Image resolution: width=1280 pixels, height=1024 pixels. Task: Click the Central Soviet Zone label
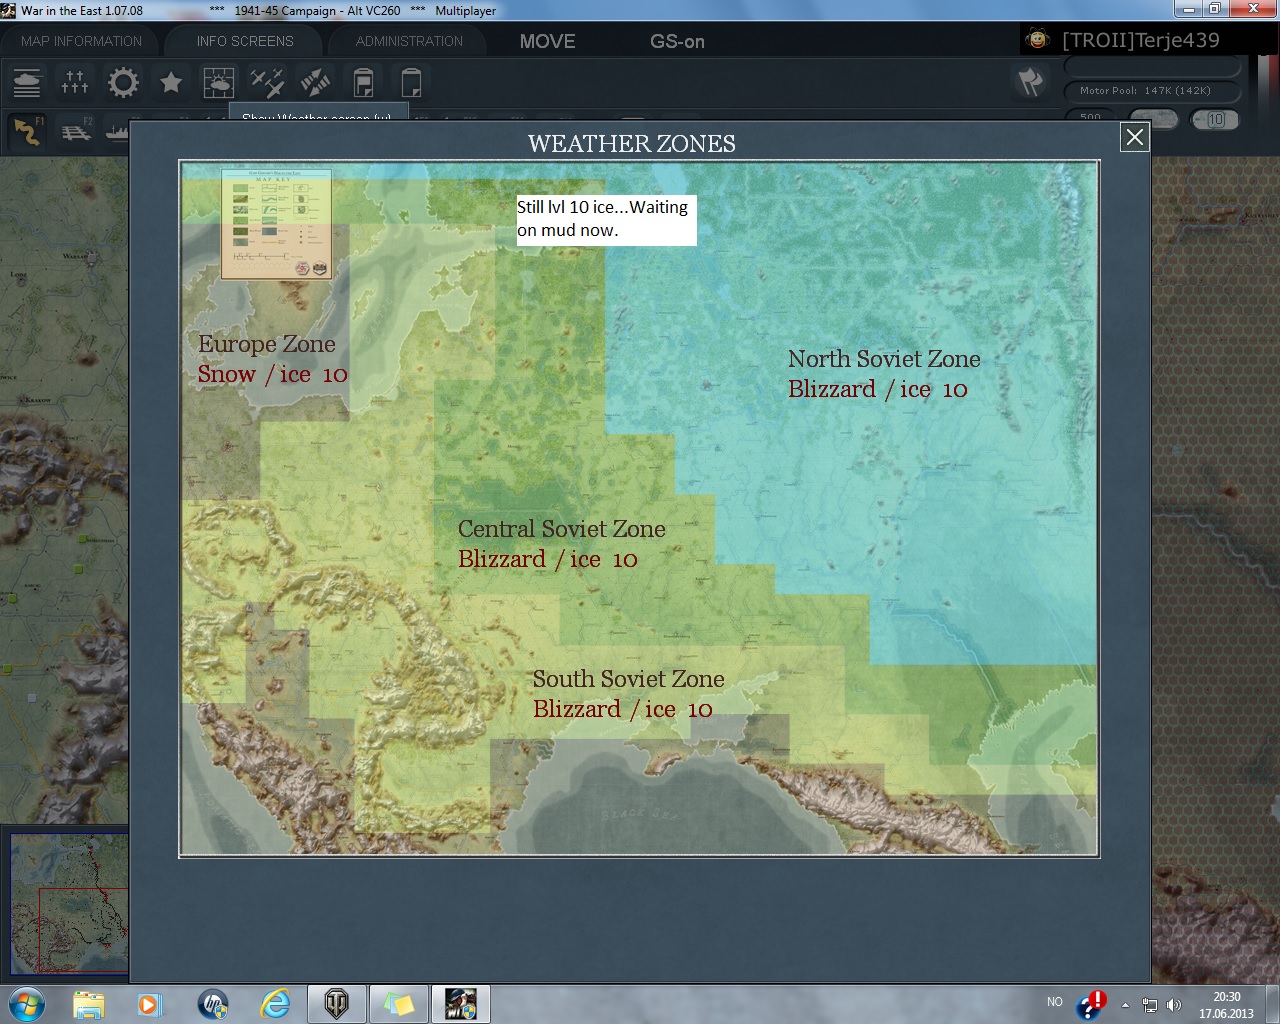[561, 529]
